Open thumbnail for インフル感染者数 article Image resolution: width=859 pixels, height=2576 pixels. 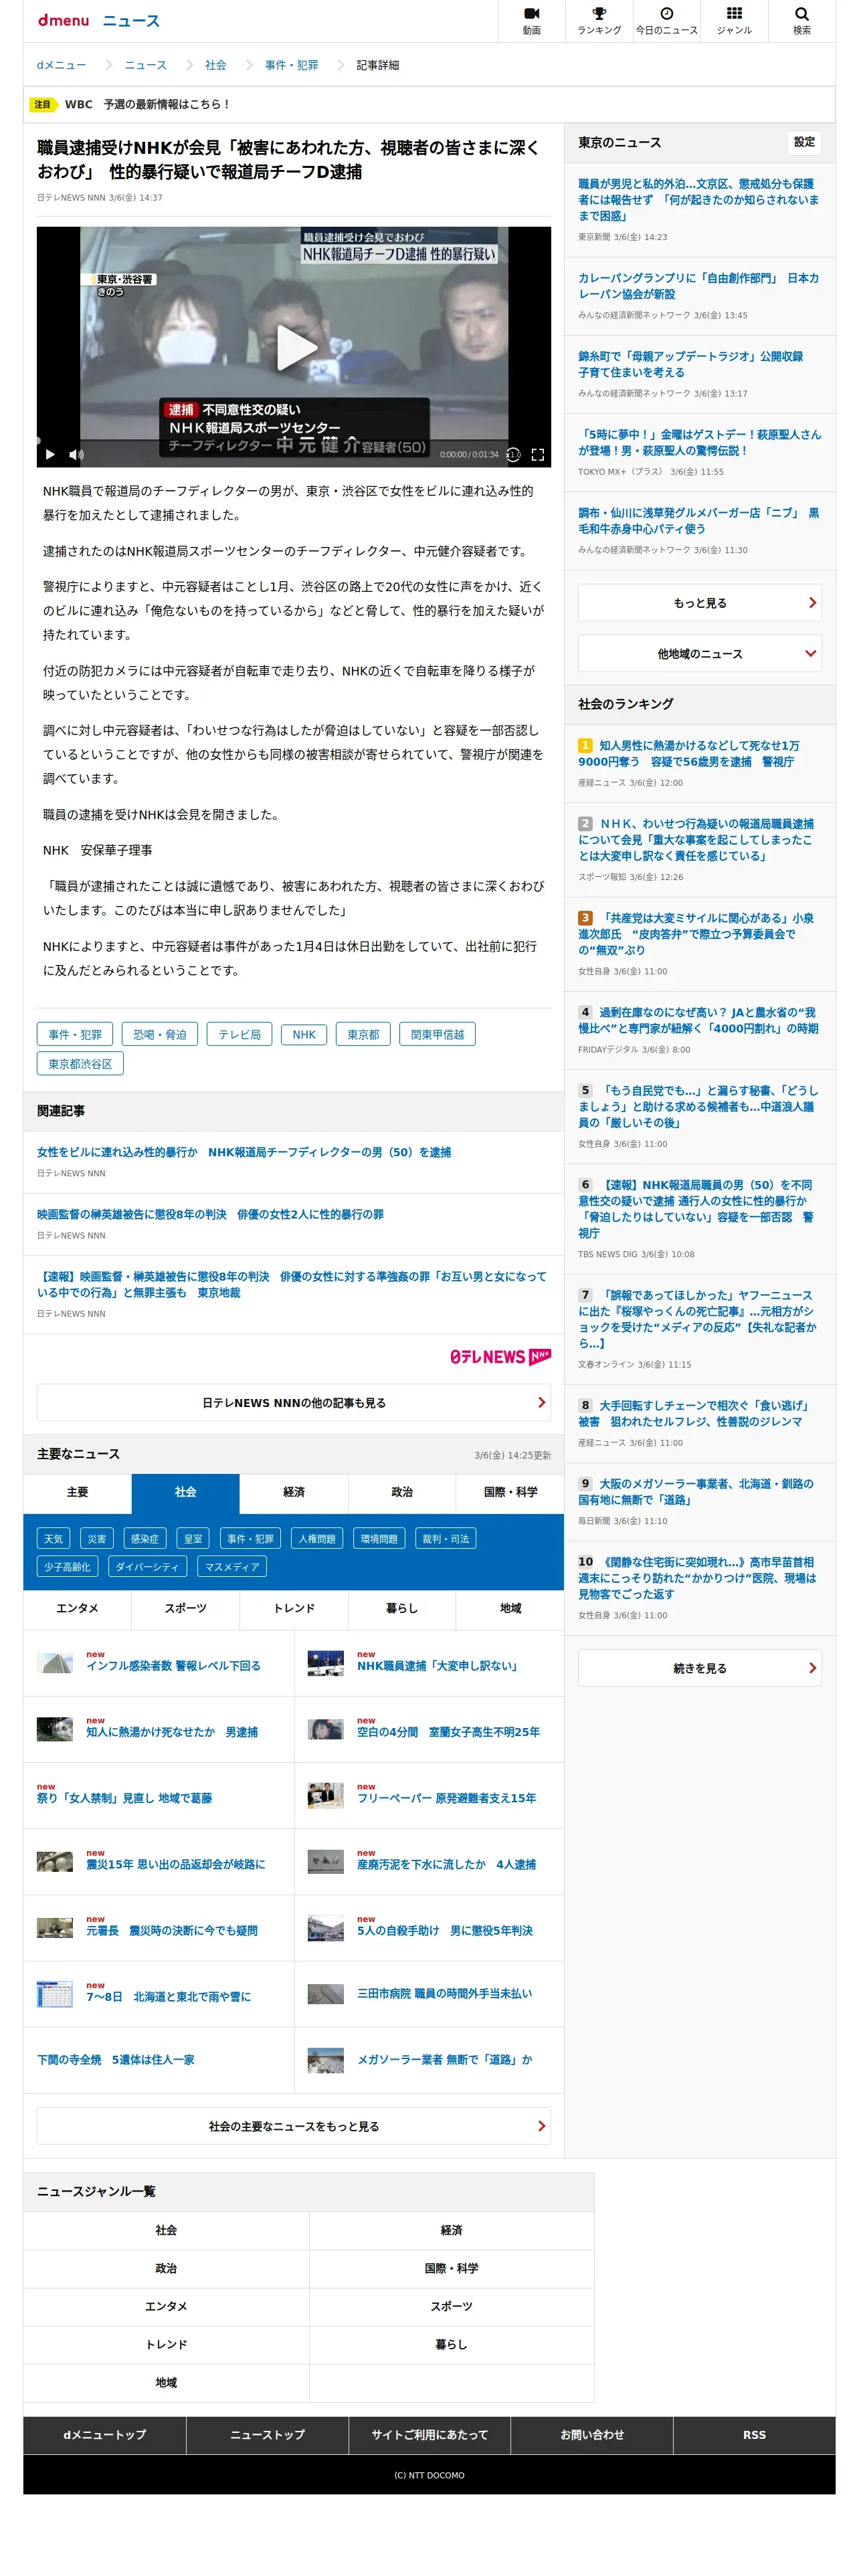pyautogui.click(x=54, y=1662)
